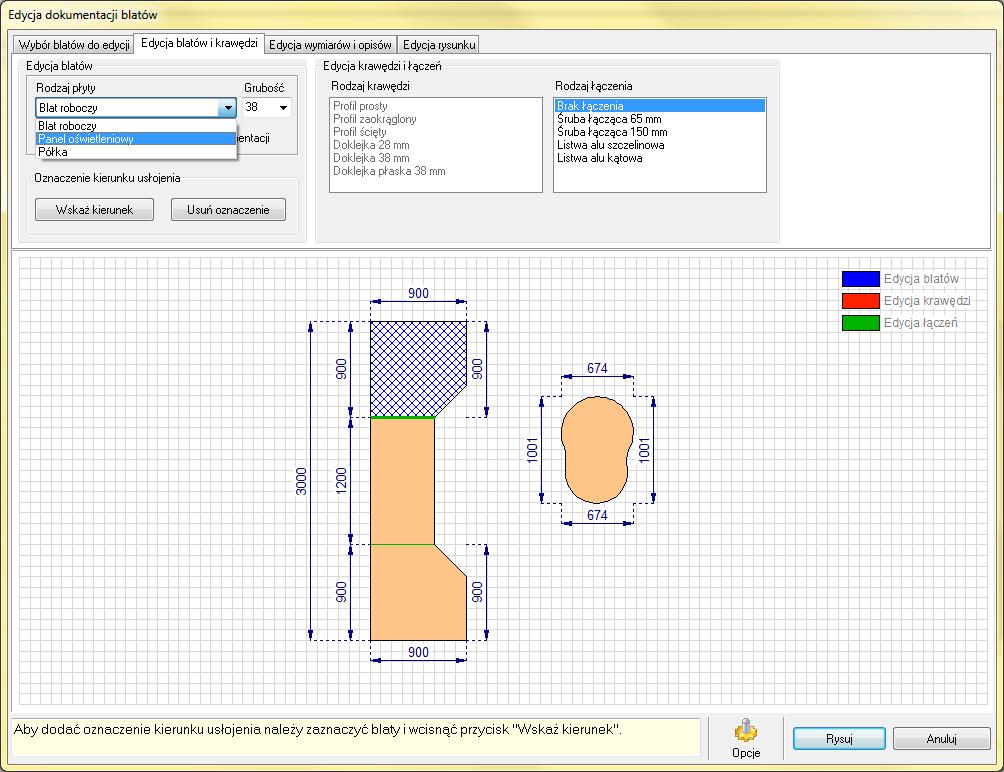Open Edycja wymiarów i opisów tab
This screenshot has width=1004, height=772.
pyautogui.click(x=330, y=45)
